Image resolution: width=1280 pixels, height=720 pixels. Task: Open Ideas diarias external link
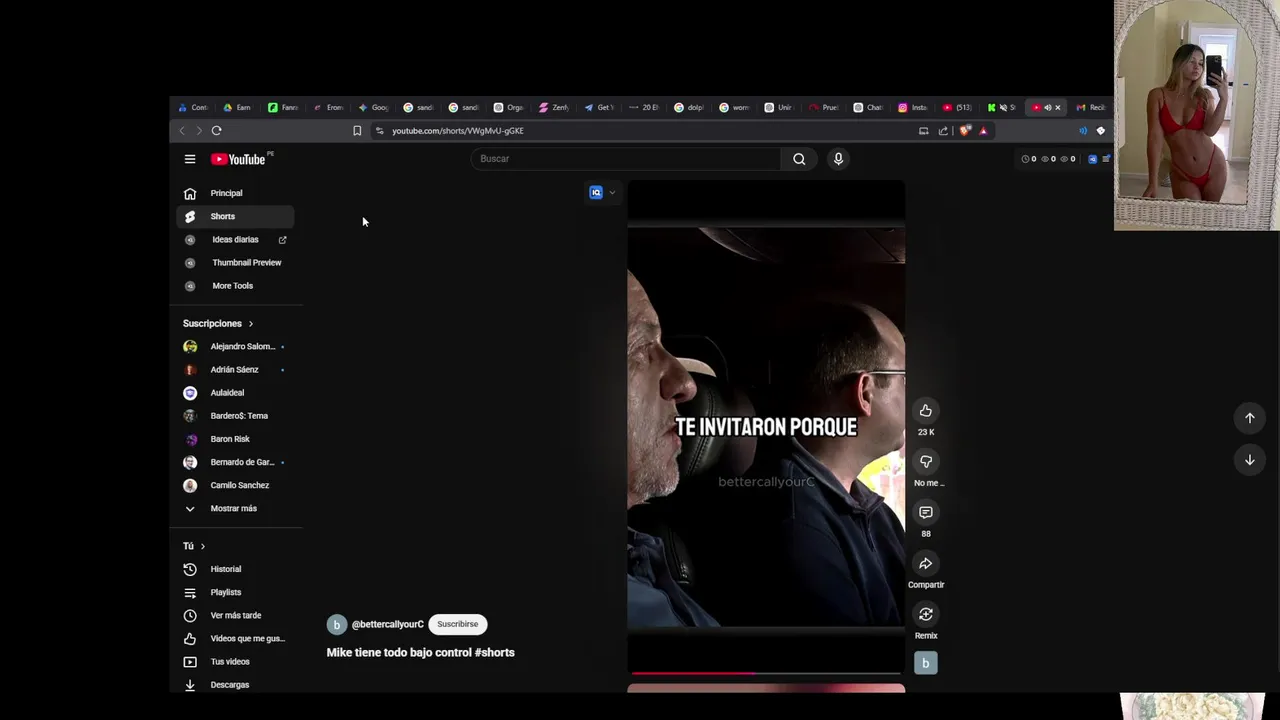(x=235, y=239)
